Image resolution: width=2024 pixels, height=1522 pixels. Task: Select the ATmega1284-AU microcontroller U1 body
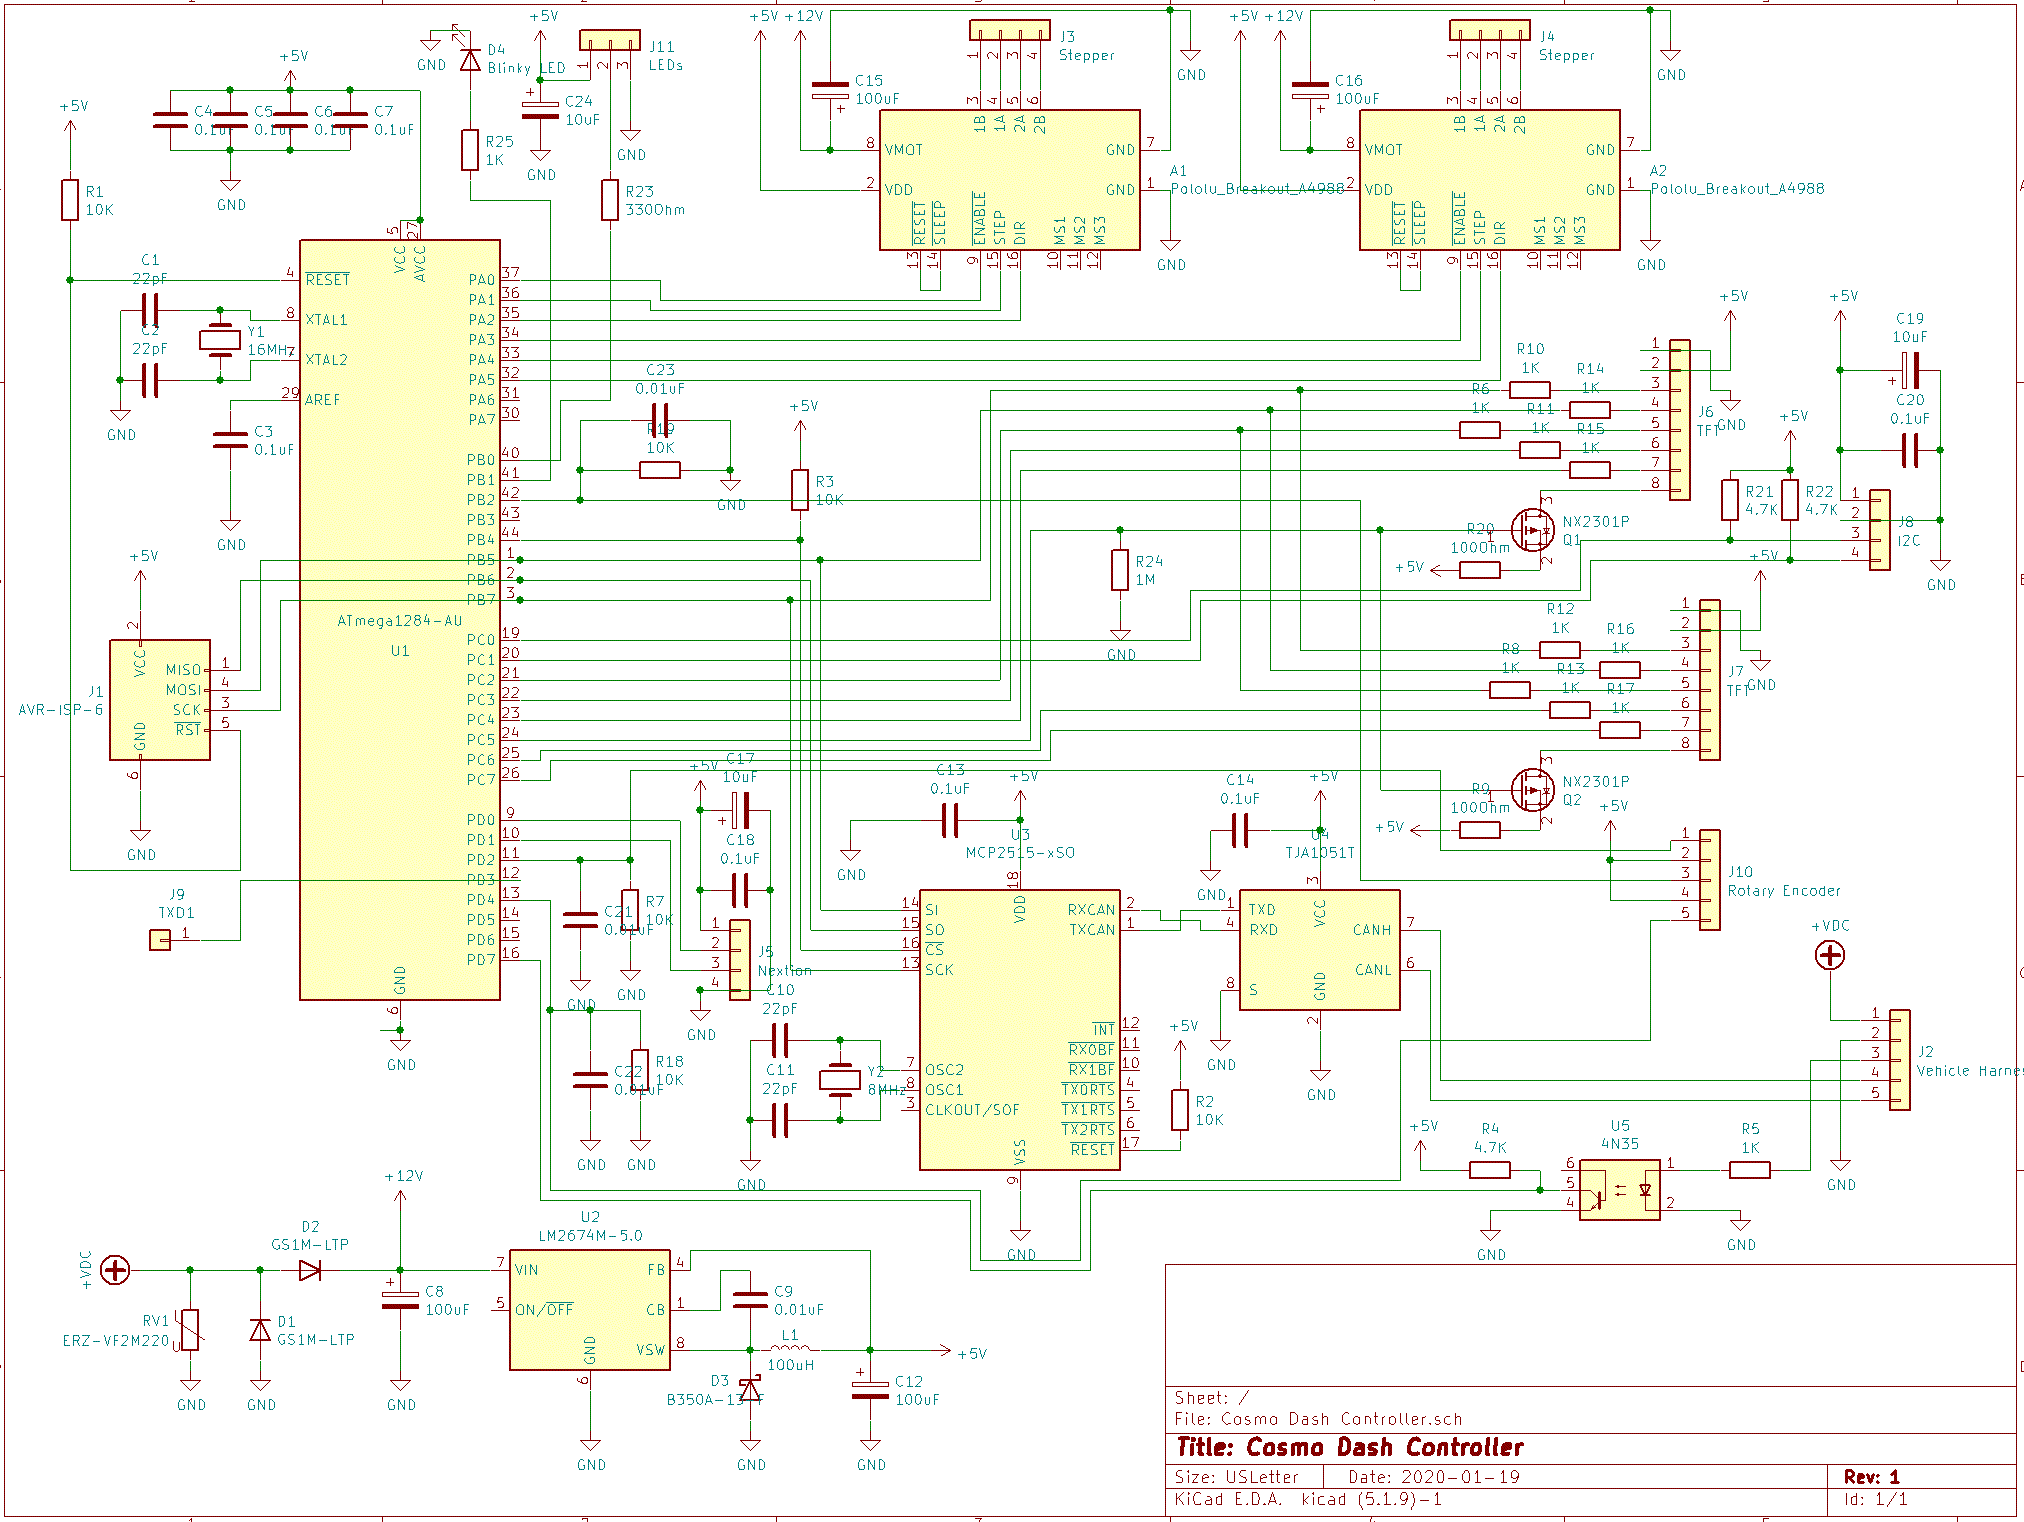click(400, 620)
